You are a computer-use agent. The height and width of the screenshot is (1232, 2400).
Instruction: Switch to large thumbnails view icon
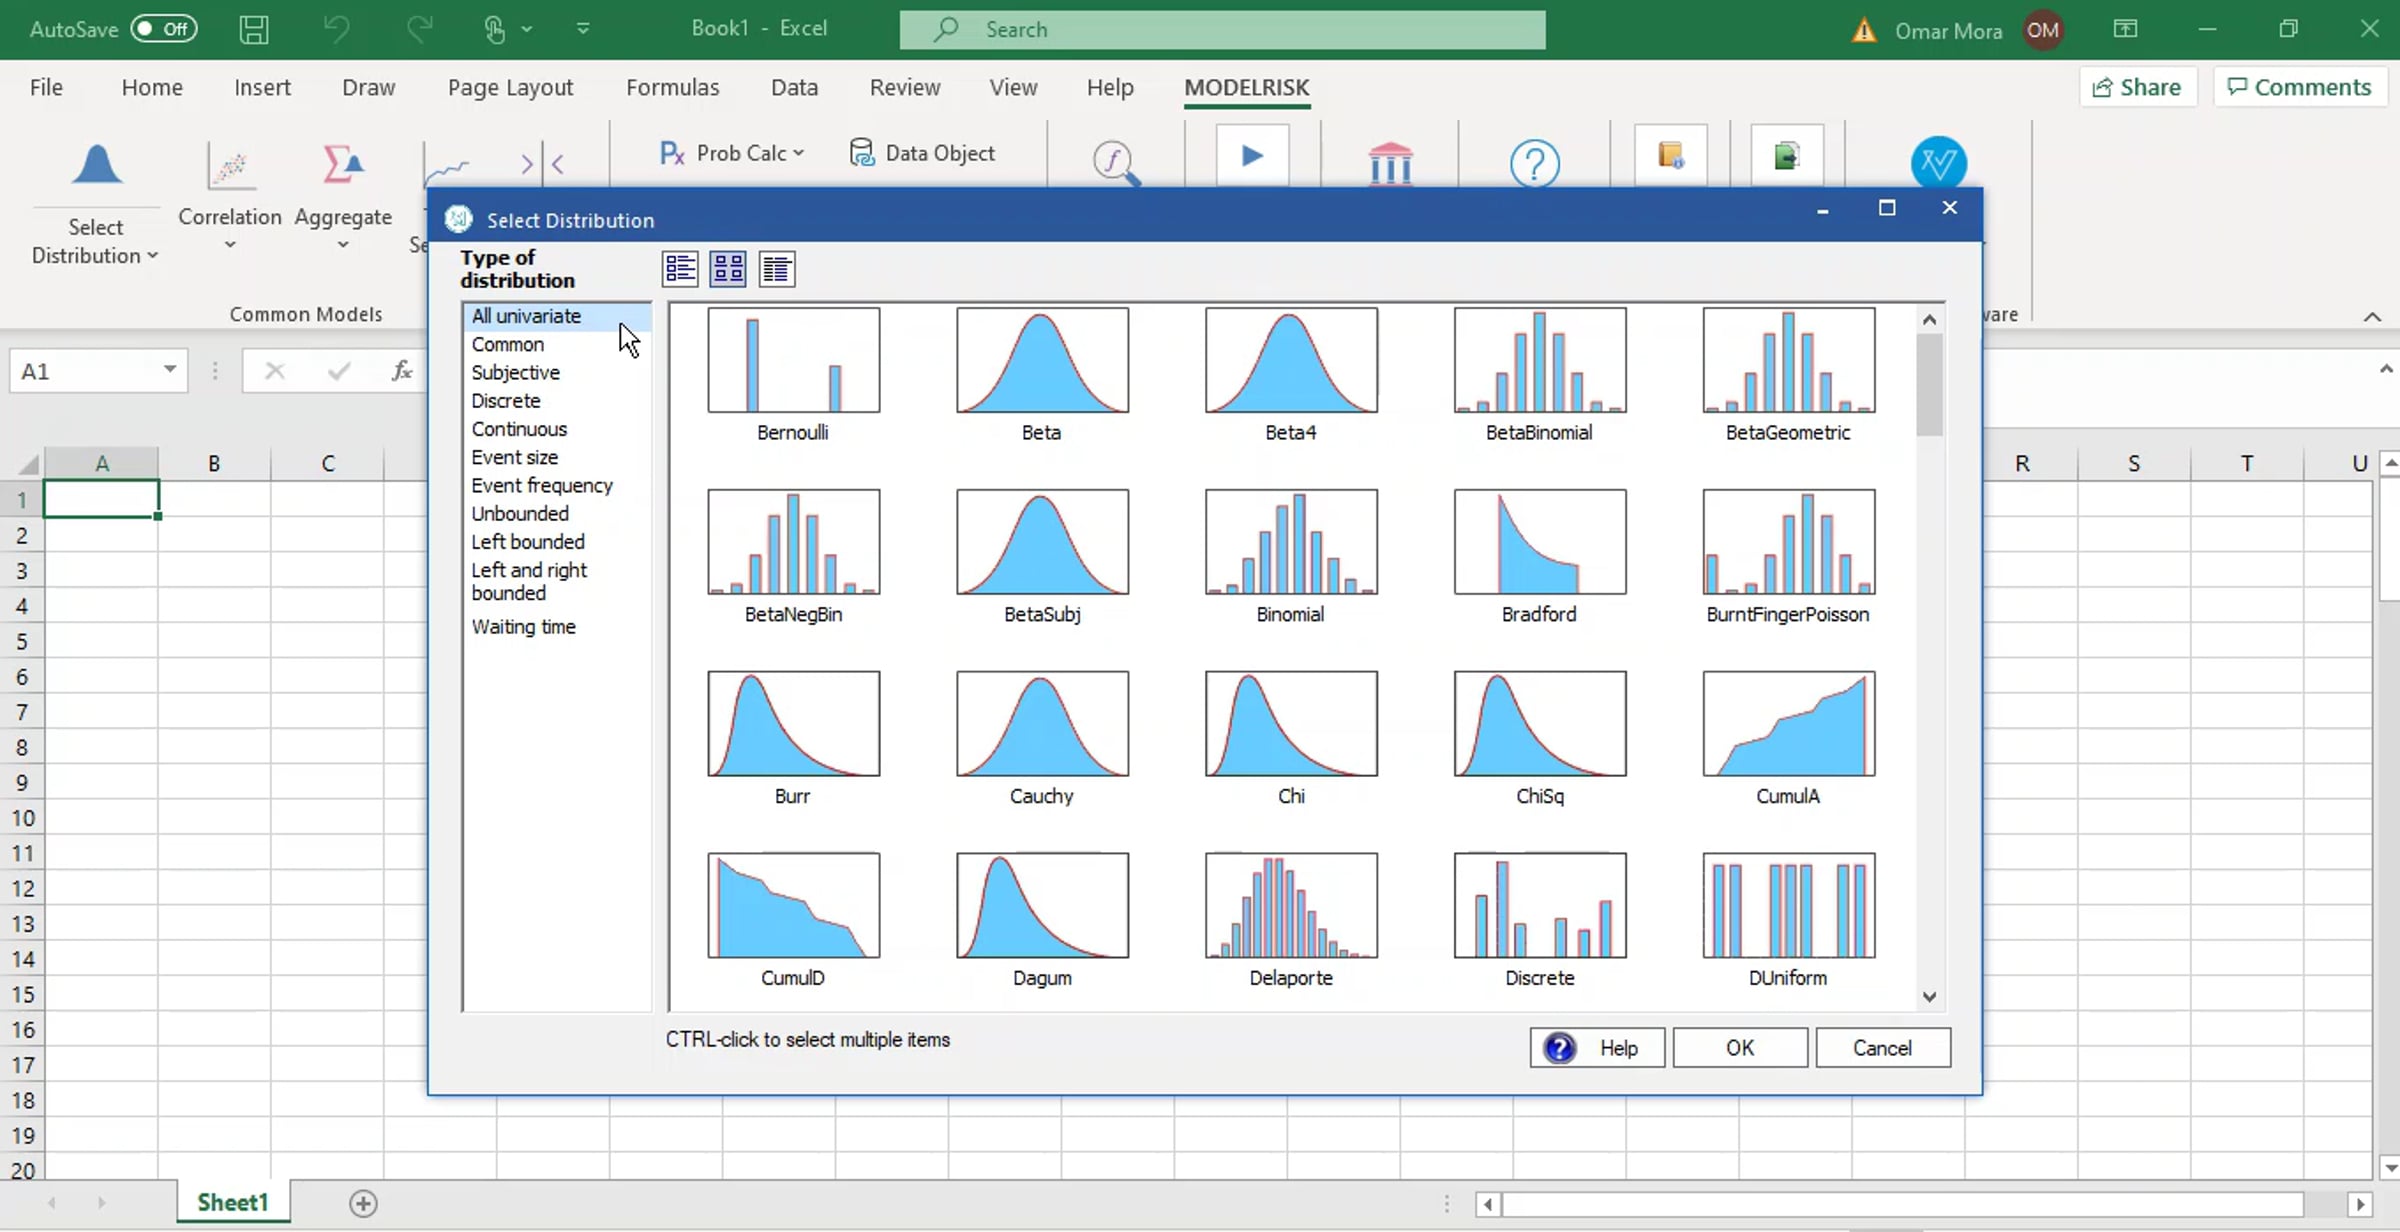click(728, 269)
